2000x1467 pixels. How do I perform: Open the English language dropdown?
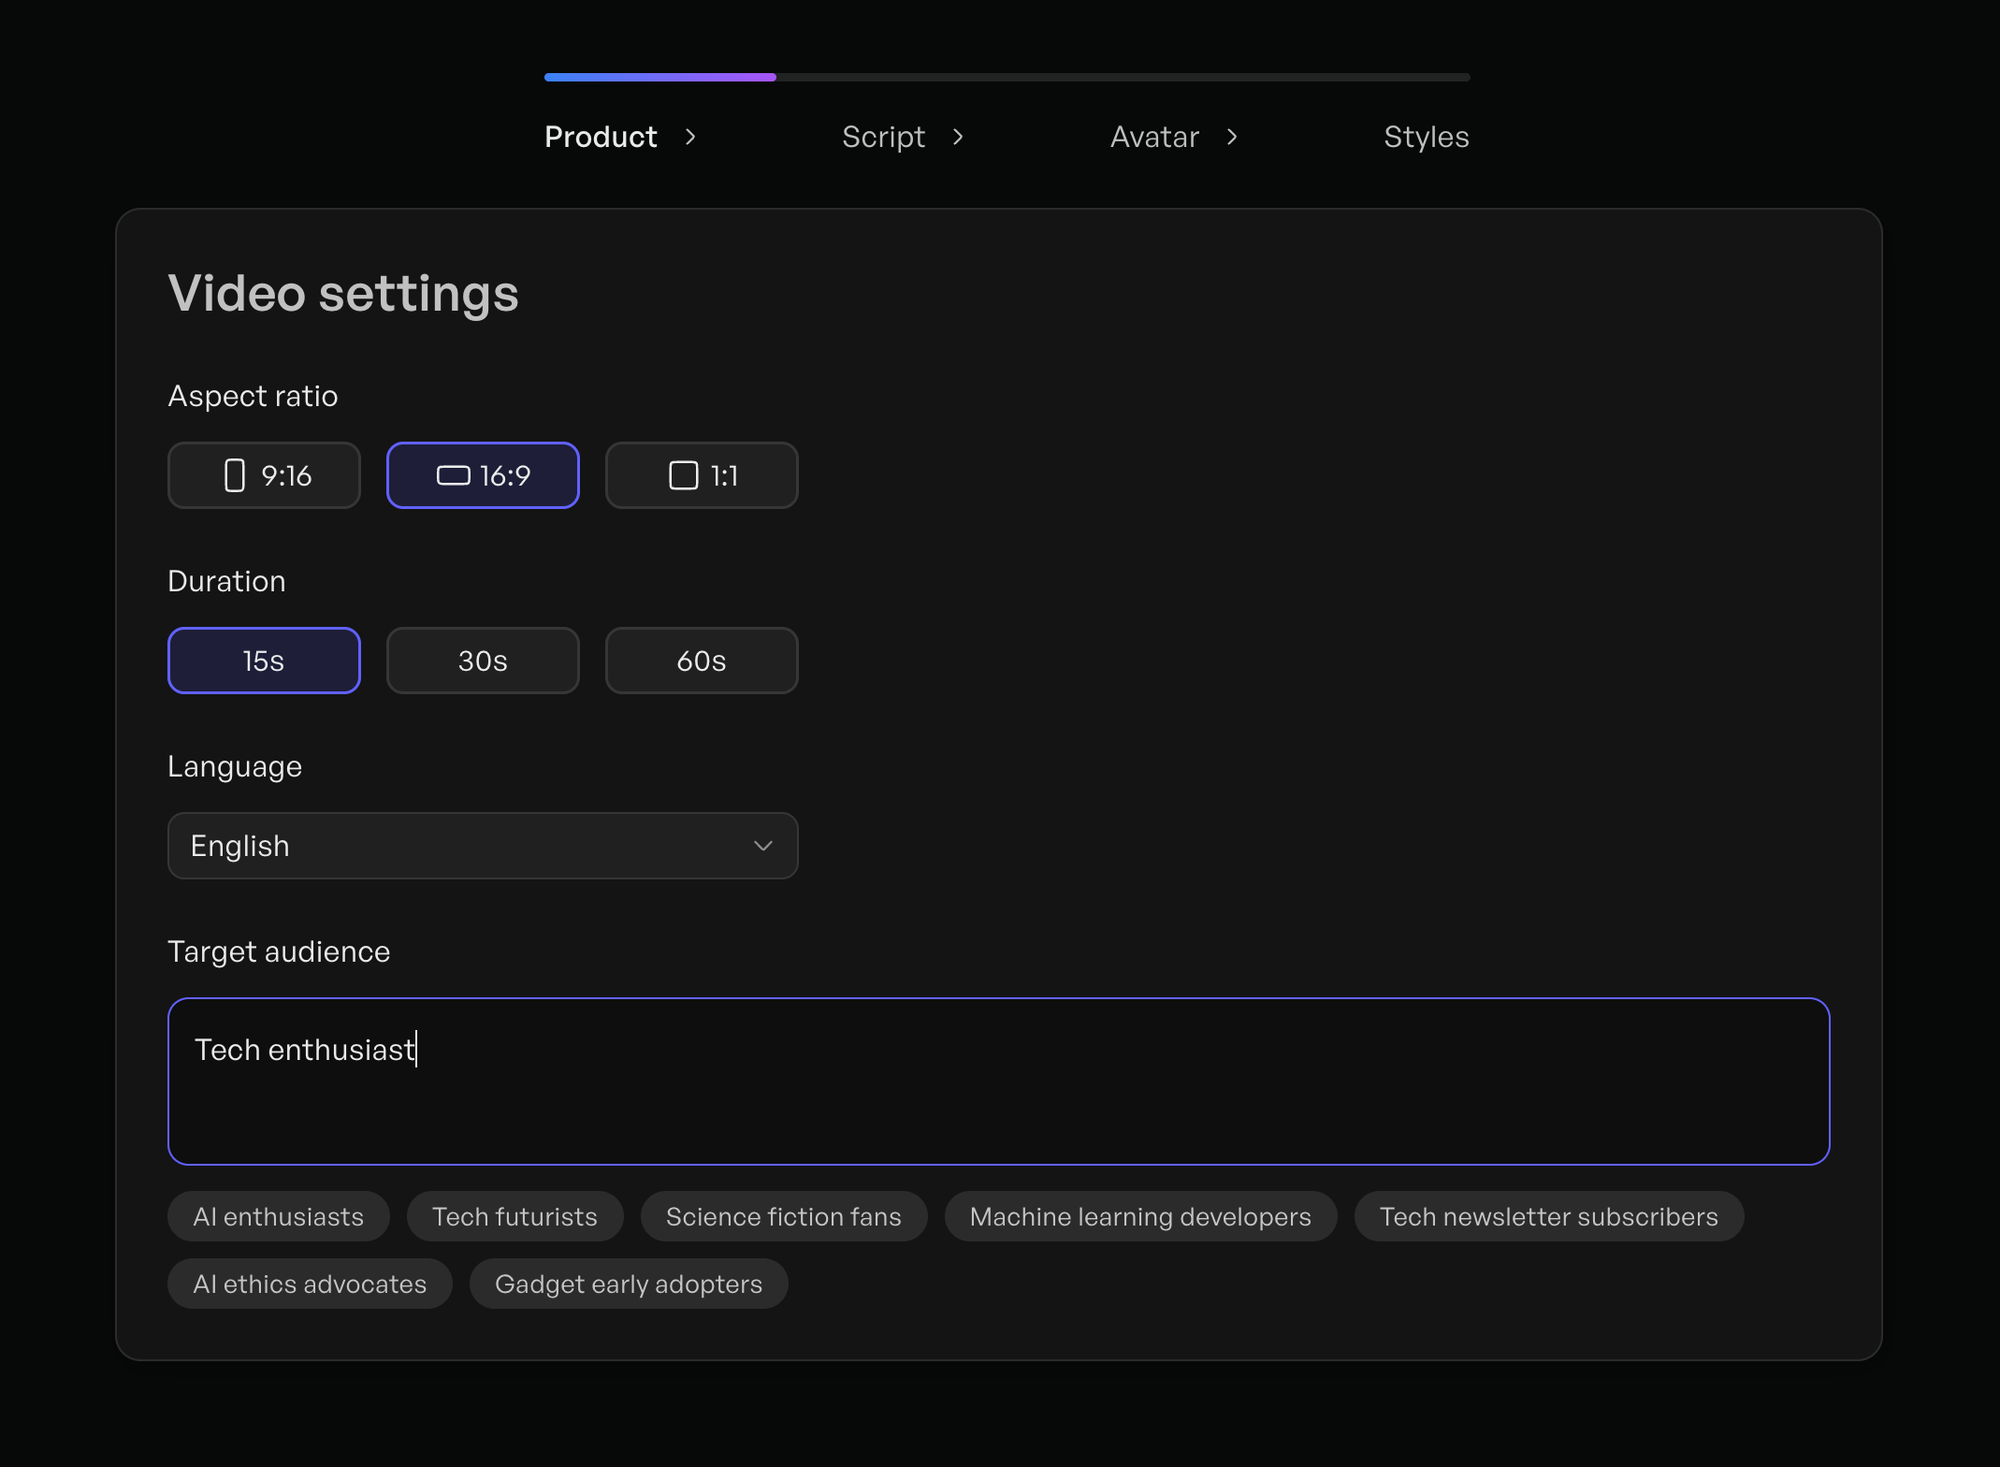[x=460, y=845]
